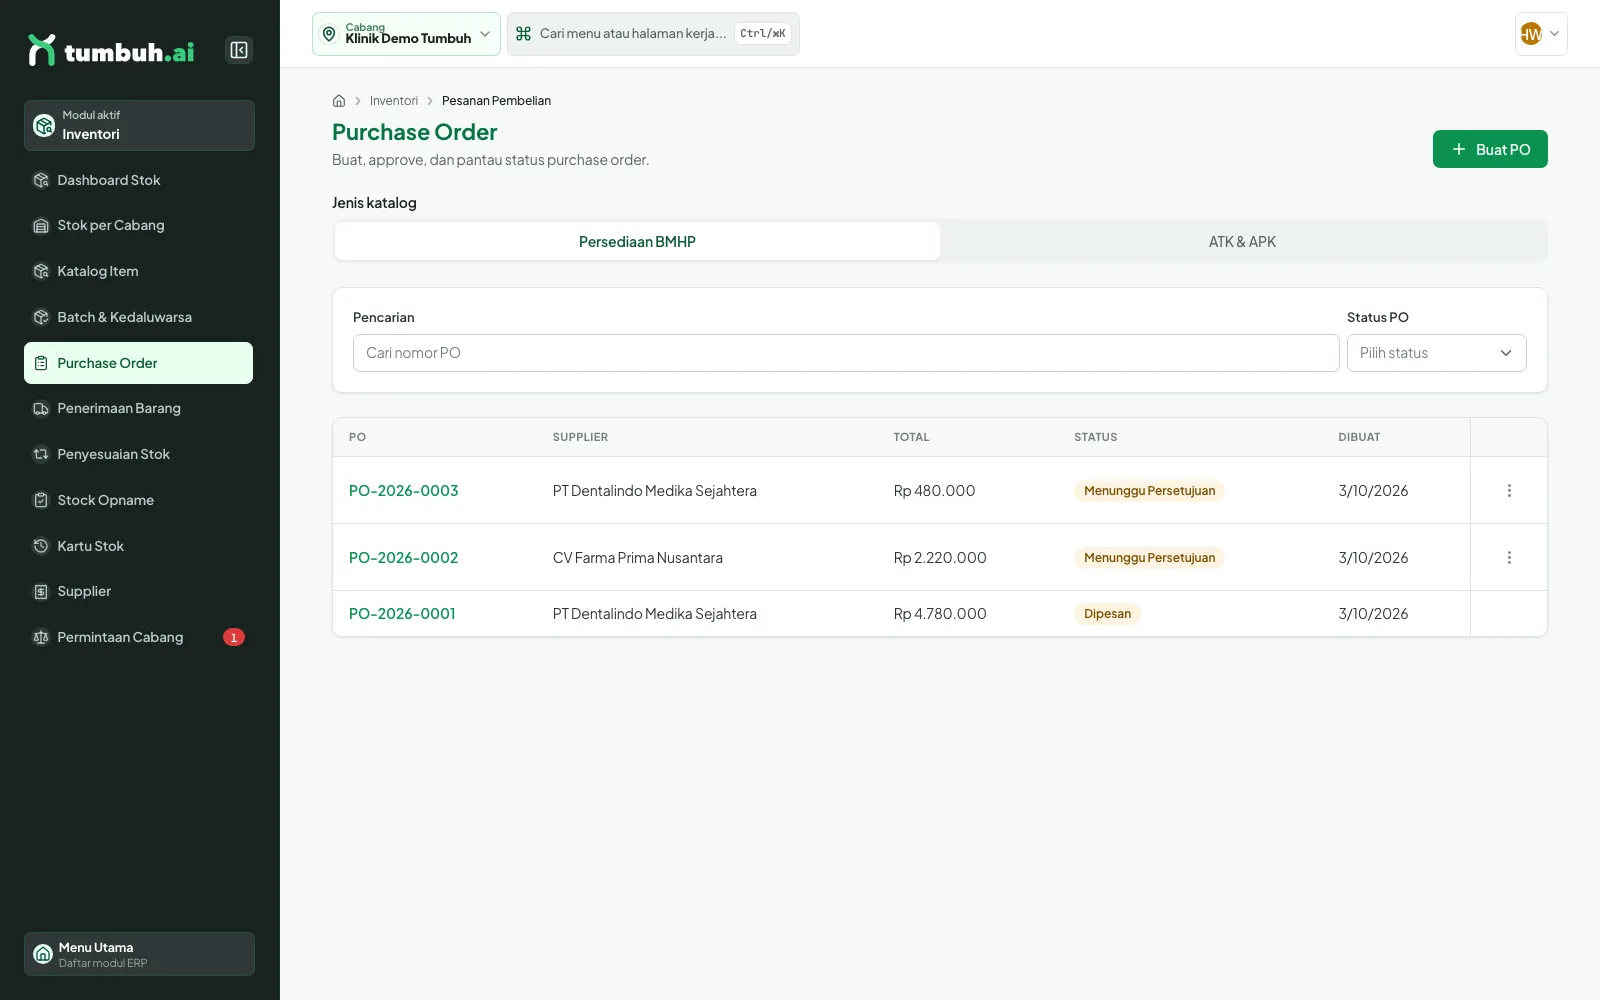The width and height of the screenshot is (1600, 1000).
Task: Switch to the ATK & APK tab
Action: [x=1242, y=242]
